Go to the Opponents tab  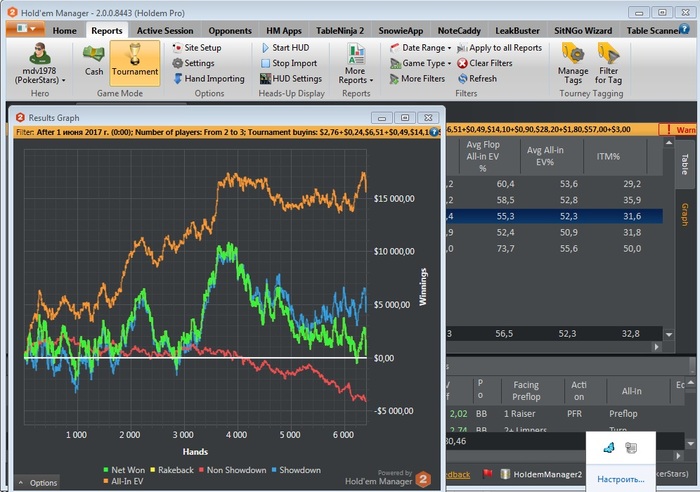click(x=230, y=31)
